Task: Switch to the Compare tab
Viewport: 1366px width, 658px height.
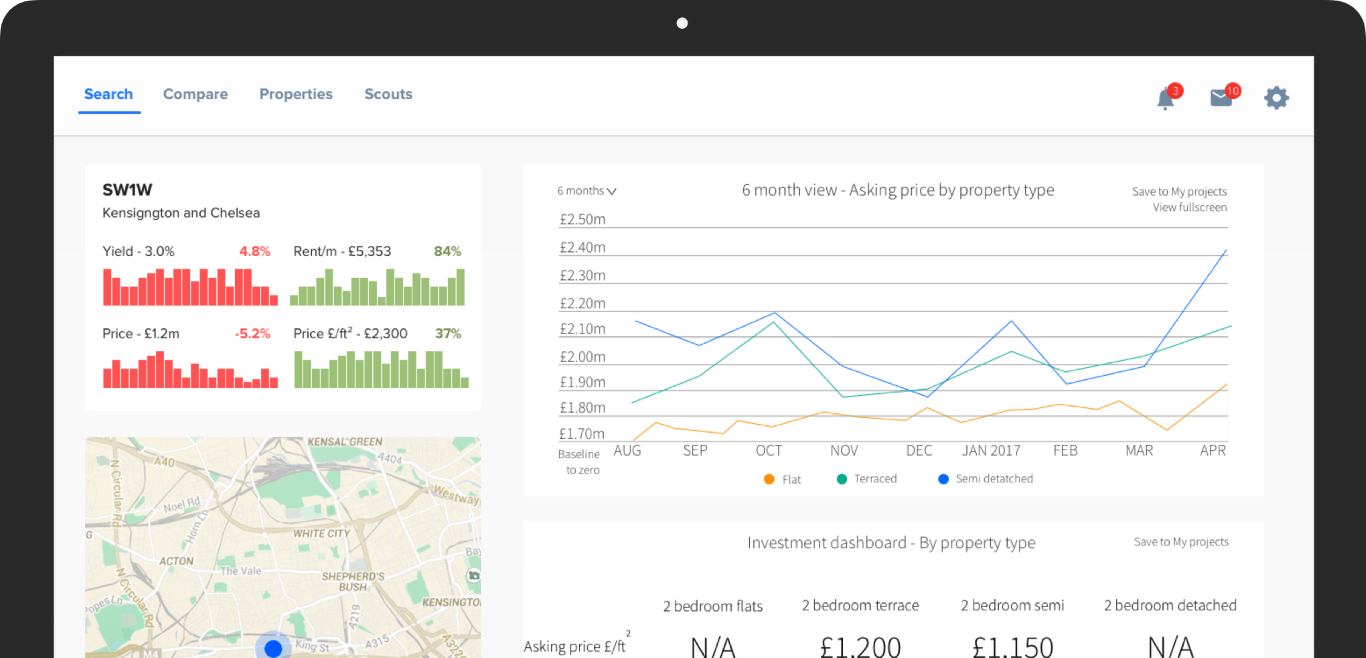Action: coord(195,94)
